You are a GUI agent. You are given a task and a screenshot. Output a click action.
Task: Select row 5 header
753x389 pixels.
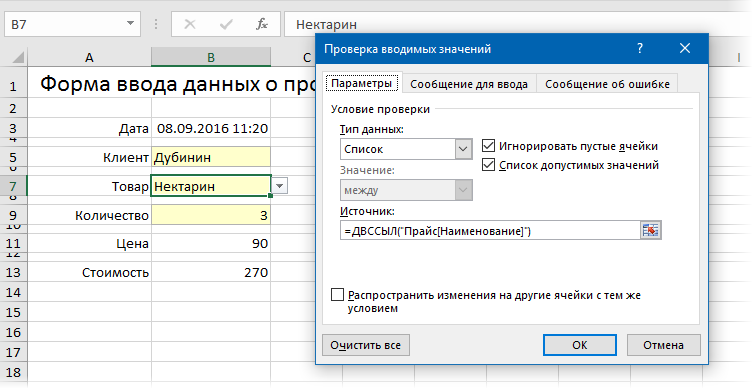click(13, 157)
